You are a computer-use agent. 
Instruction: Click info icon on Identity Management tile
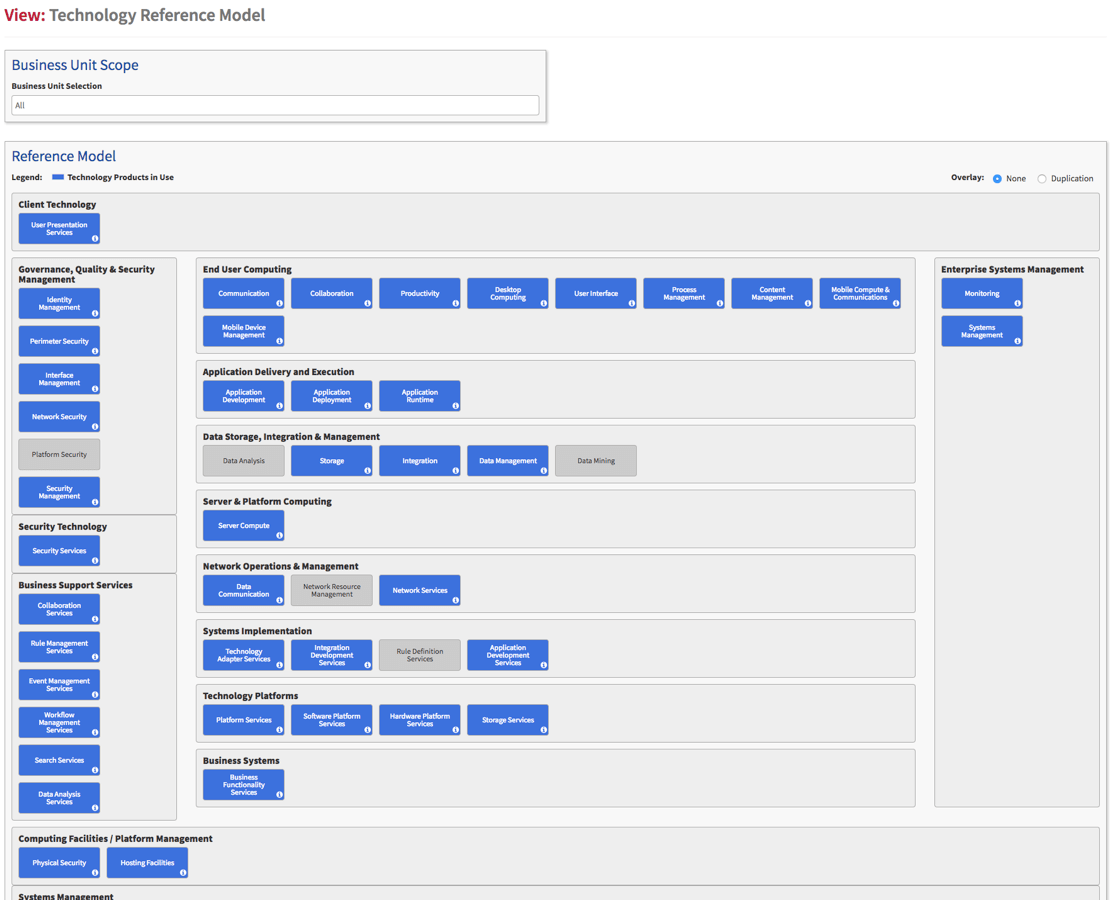click(x=95, y=313)
